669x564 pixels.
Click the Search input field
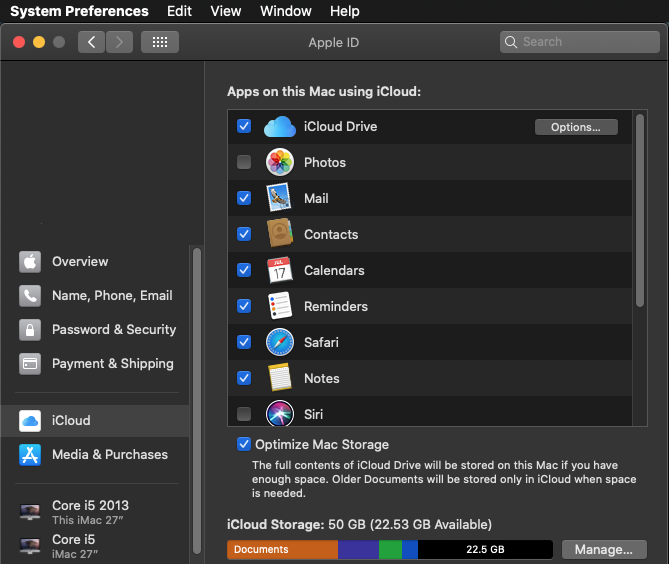tap(580, 42)
